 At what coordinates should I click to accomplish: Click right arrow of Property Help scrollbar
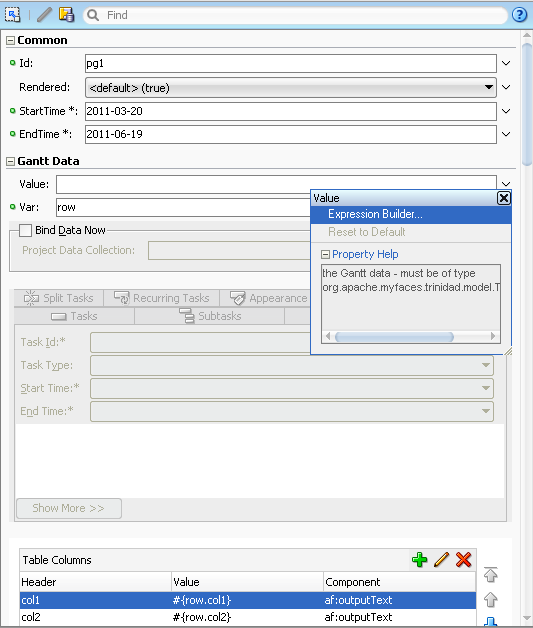click(493, 336)
